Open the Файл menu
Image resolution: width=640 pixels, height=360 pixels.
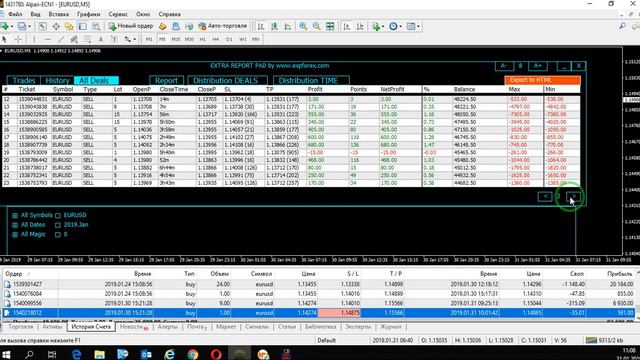[x=15, y=14]
